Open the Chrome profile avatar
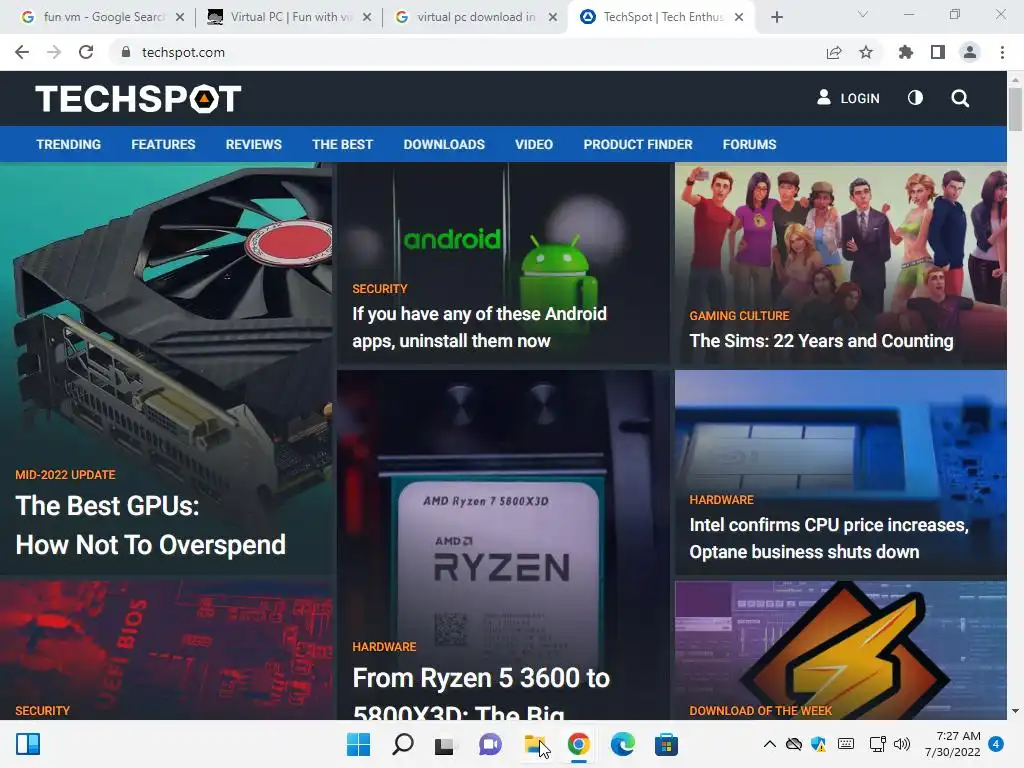Viewport: 1024px width, 768px height. (970, 52)
